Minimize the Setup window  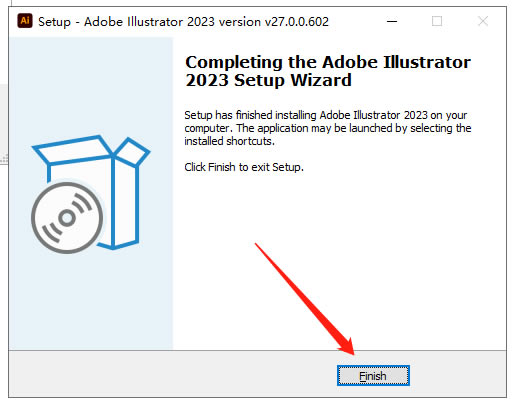point(392,21)
